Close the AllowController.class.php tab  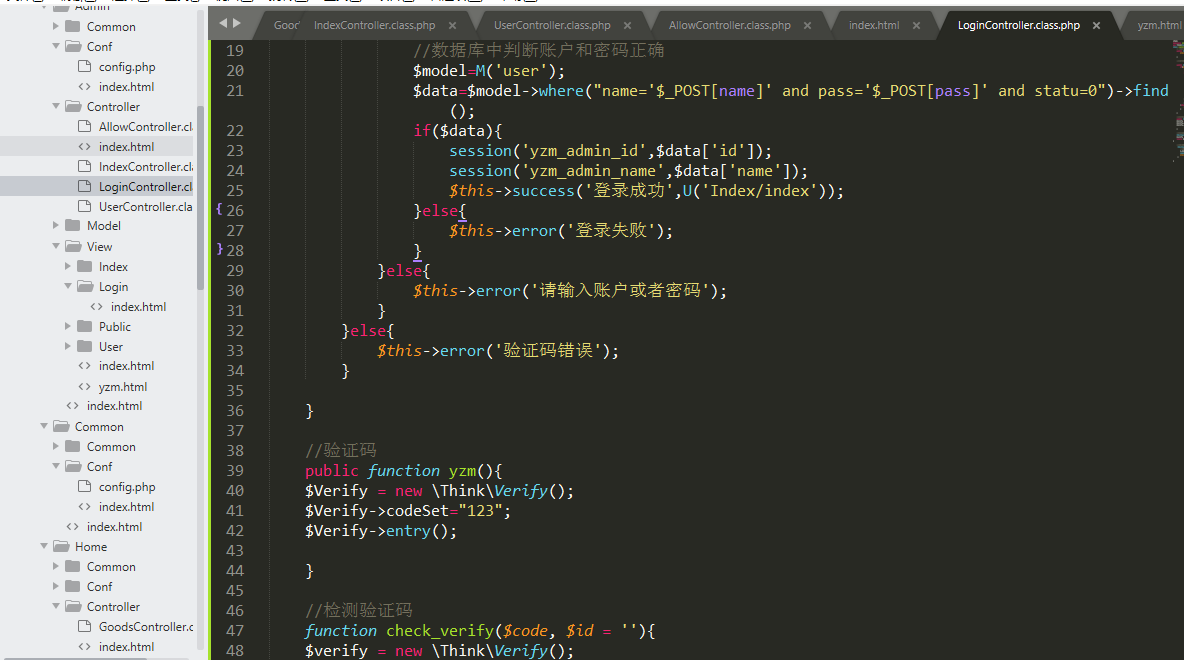tap(807, 25)
